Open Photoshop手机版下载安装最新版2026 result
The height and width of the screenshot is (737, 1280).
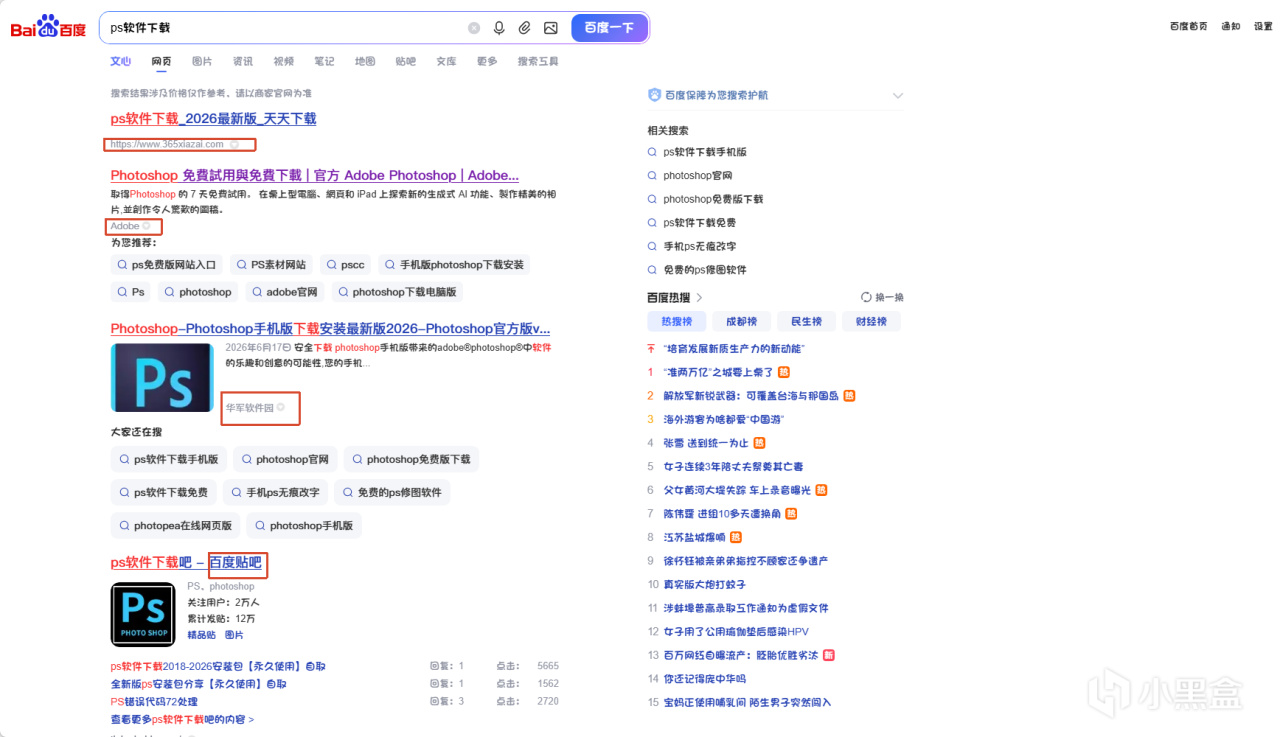[x=330, y=329]
